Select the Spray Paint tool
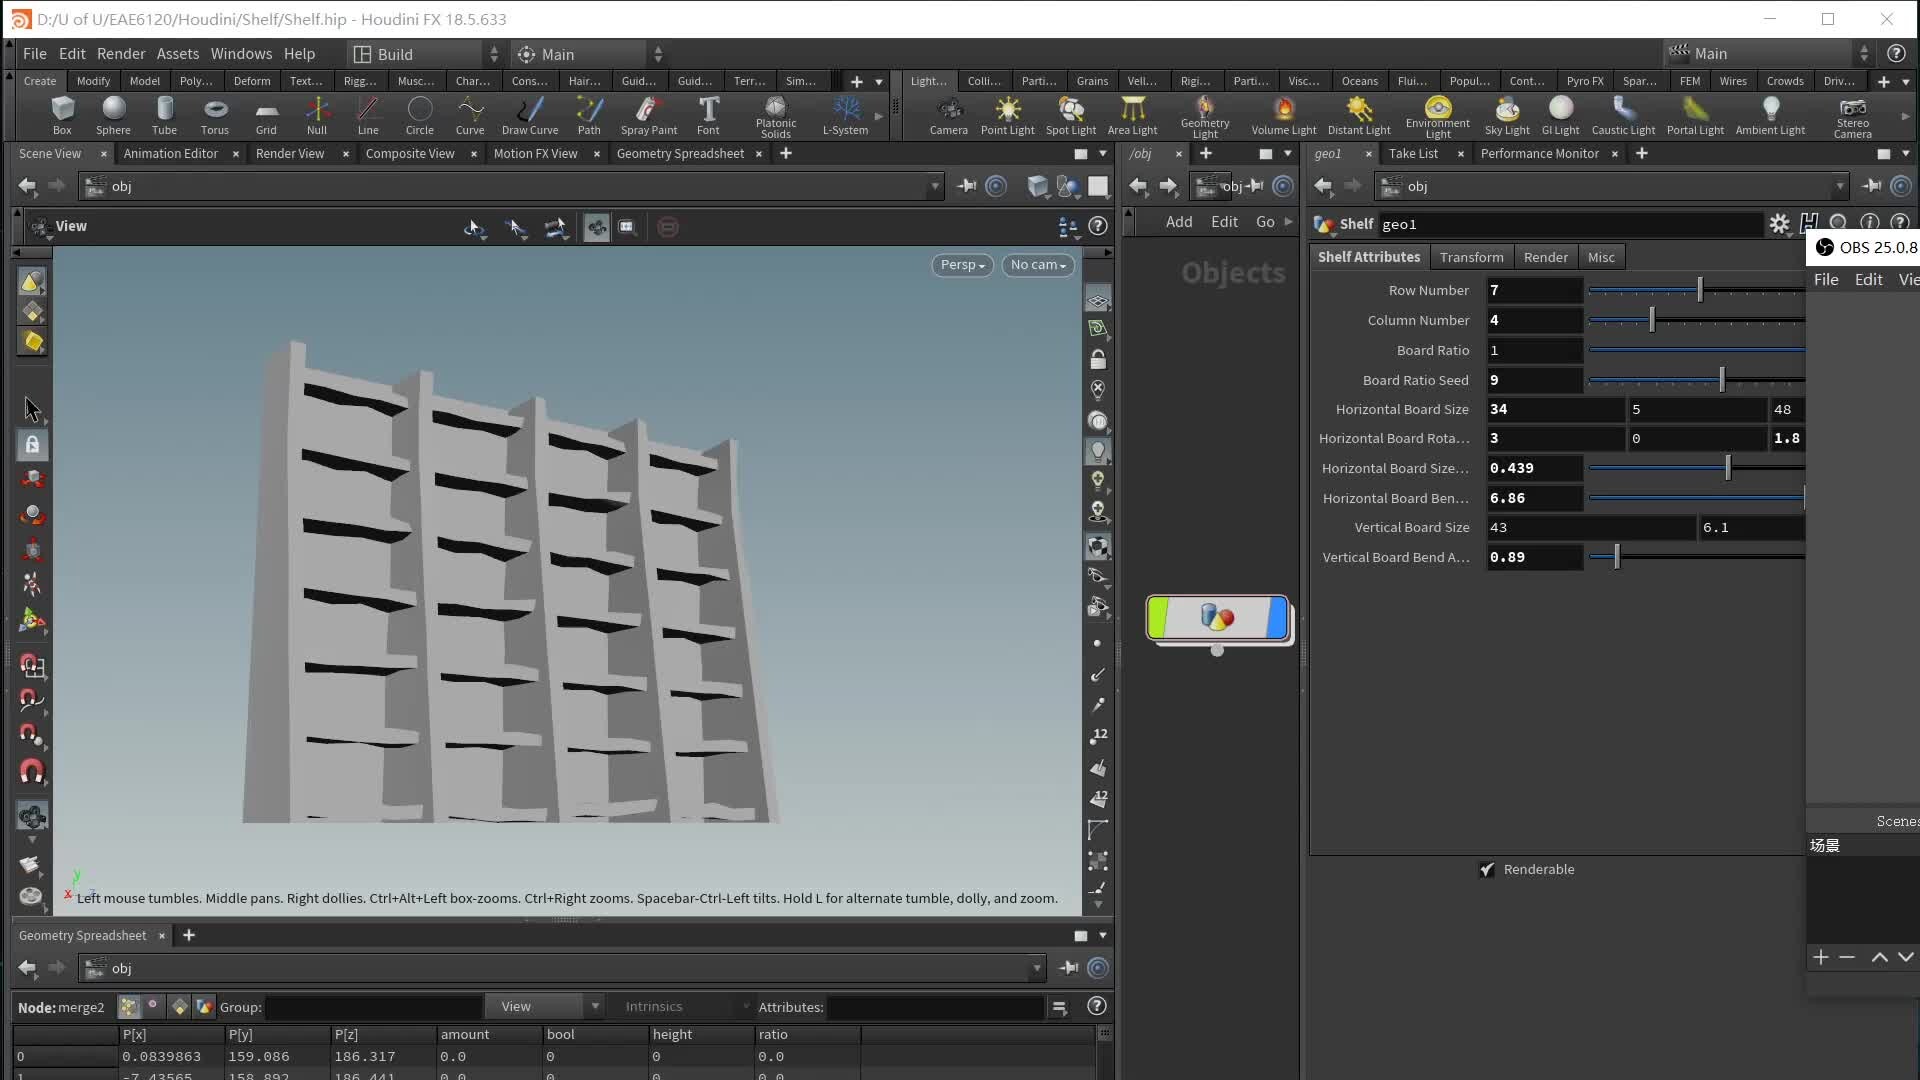This screenshot has width=1920, height=1080. (649, 113)
